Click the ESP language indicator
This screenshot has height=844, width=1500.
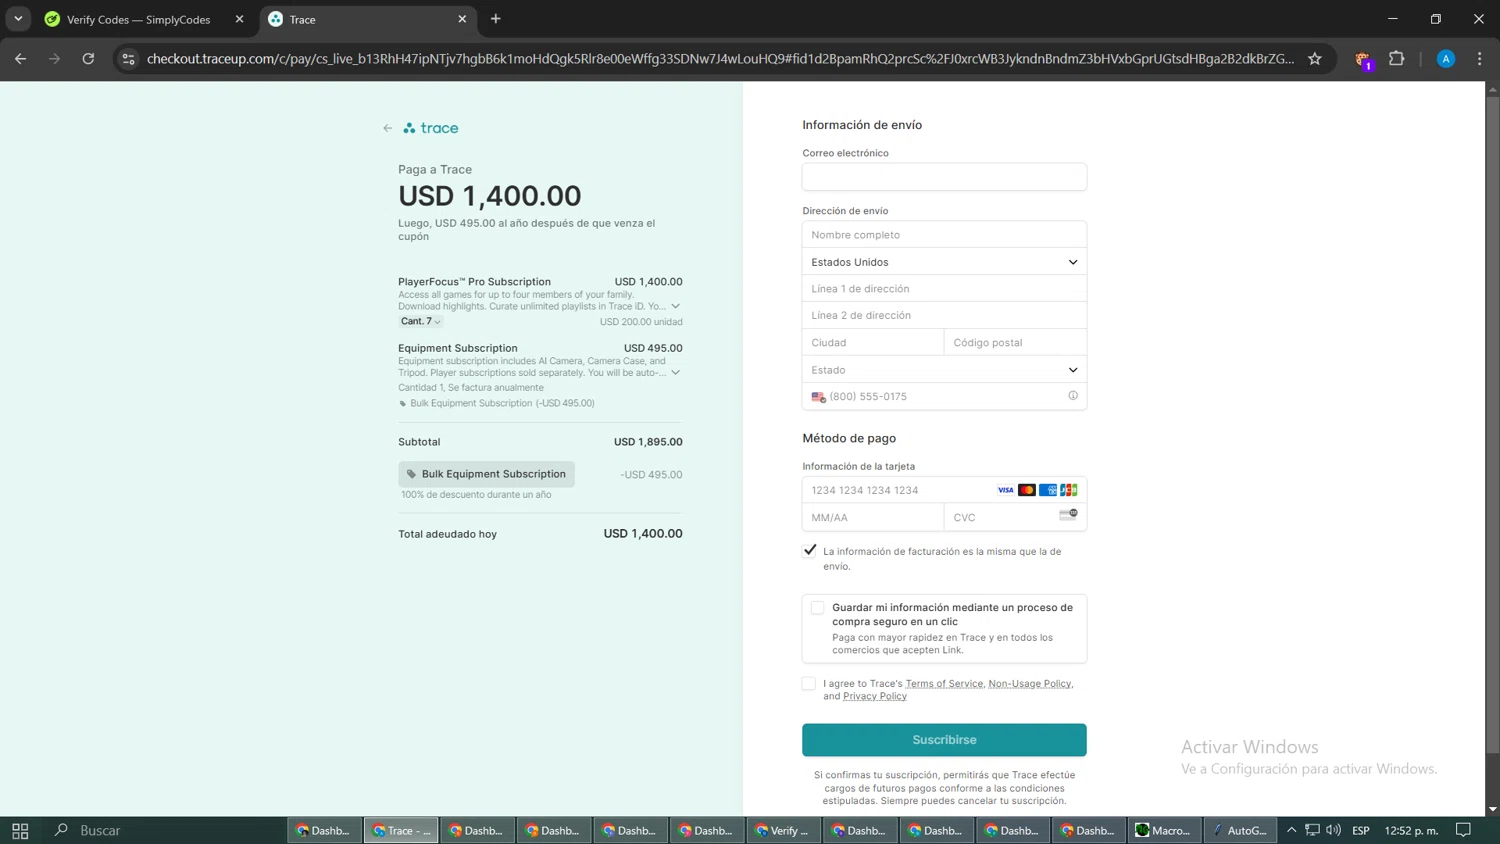pyautogui.click(x=1361, y=830)
